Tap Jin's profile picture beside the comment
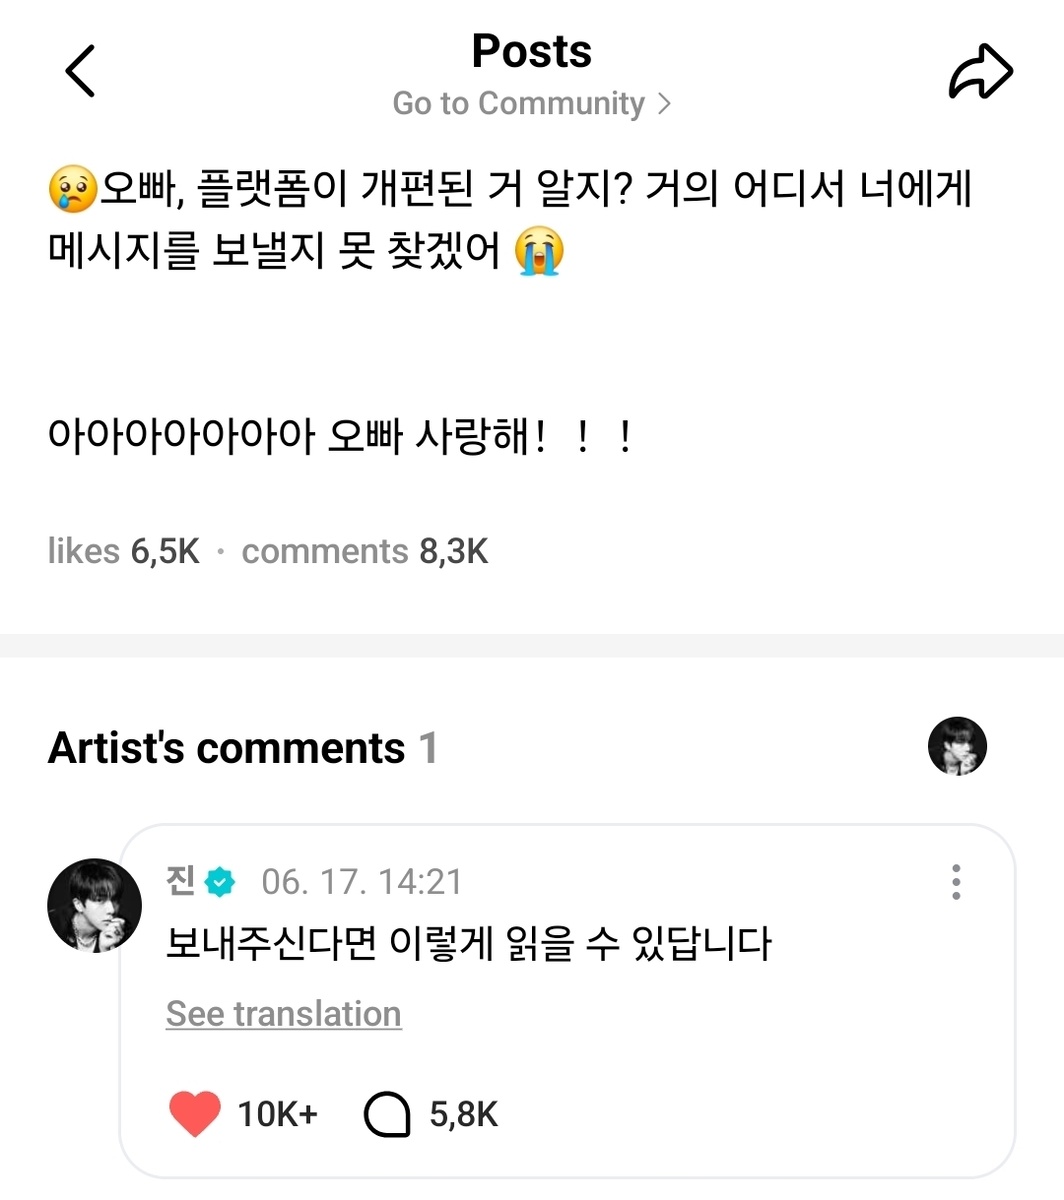 tap(95, 905)
